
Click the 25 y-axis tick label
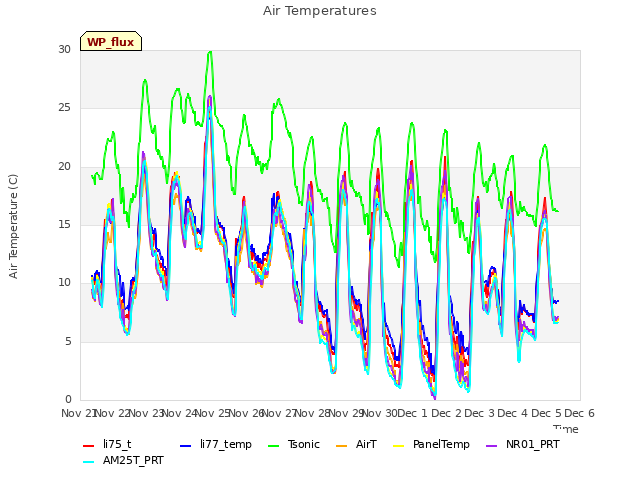click(x=64, y=108)
